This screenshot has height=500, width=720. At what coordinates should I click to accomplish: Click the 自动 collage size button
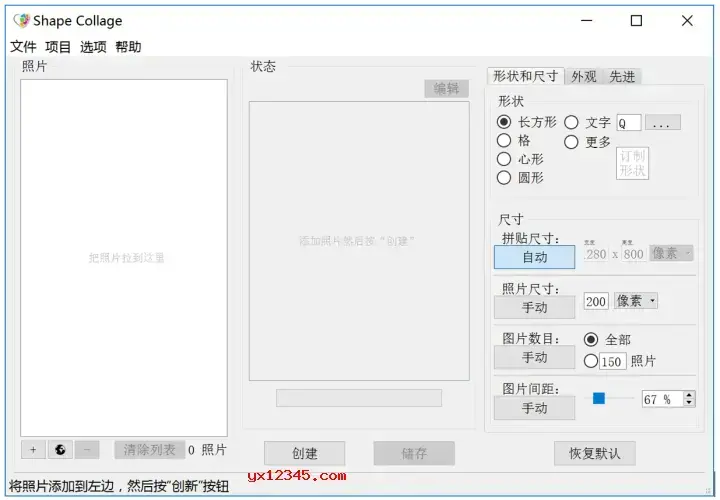534,257
